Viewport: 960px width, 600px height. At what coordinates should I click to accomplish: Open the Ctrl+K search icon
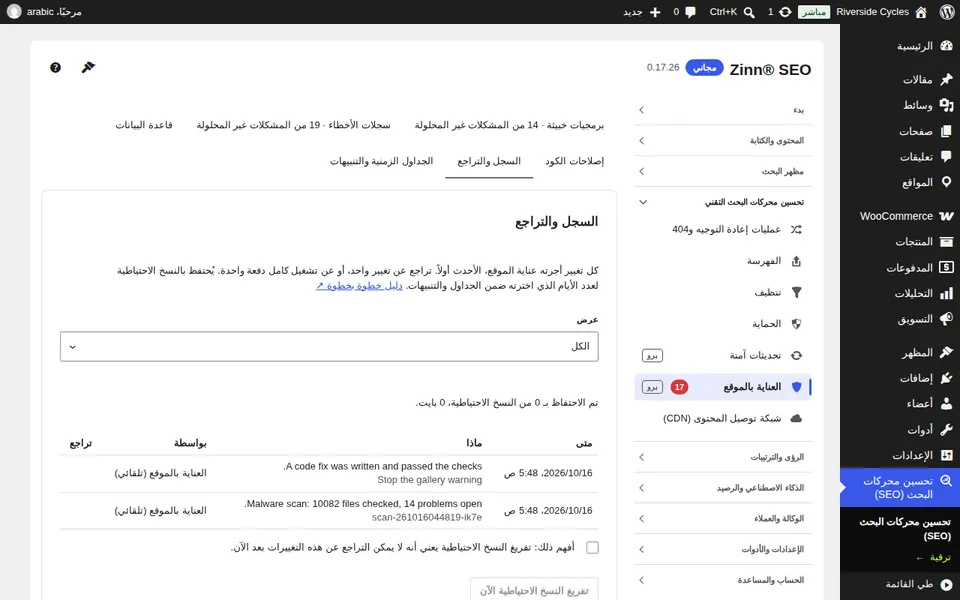pos(749,12)
